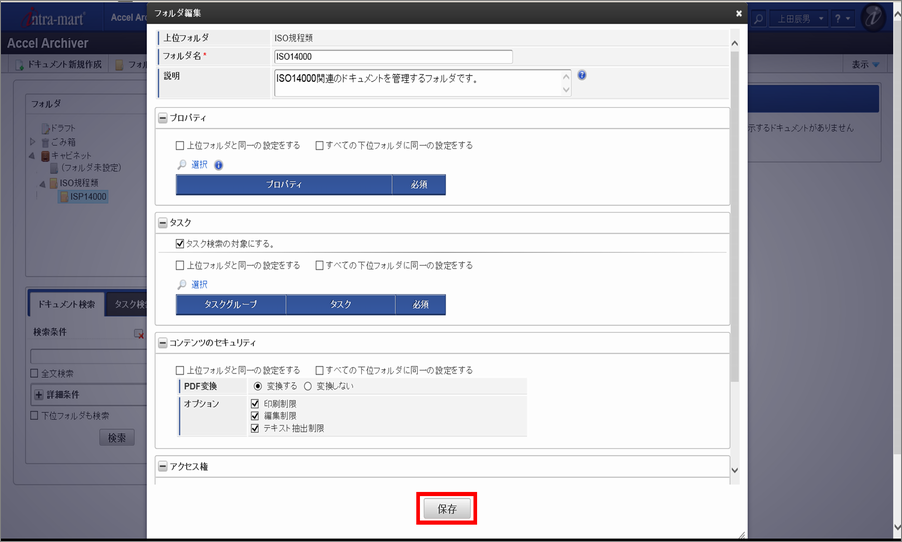Click description textarea scroll-up arrow
902x542 pixels.
(x=566, y=77)
